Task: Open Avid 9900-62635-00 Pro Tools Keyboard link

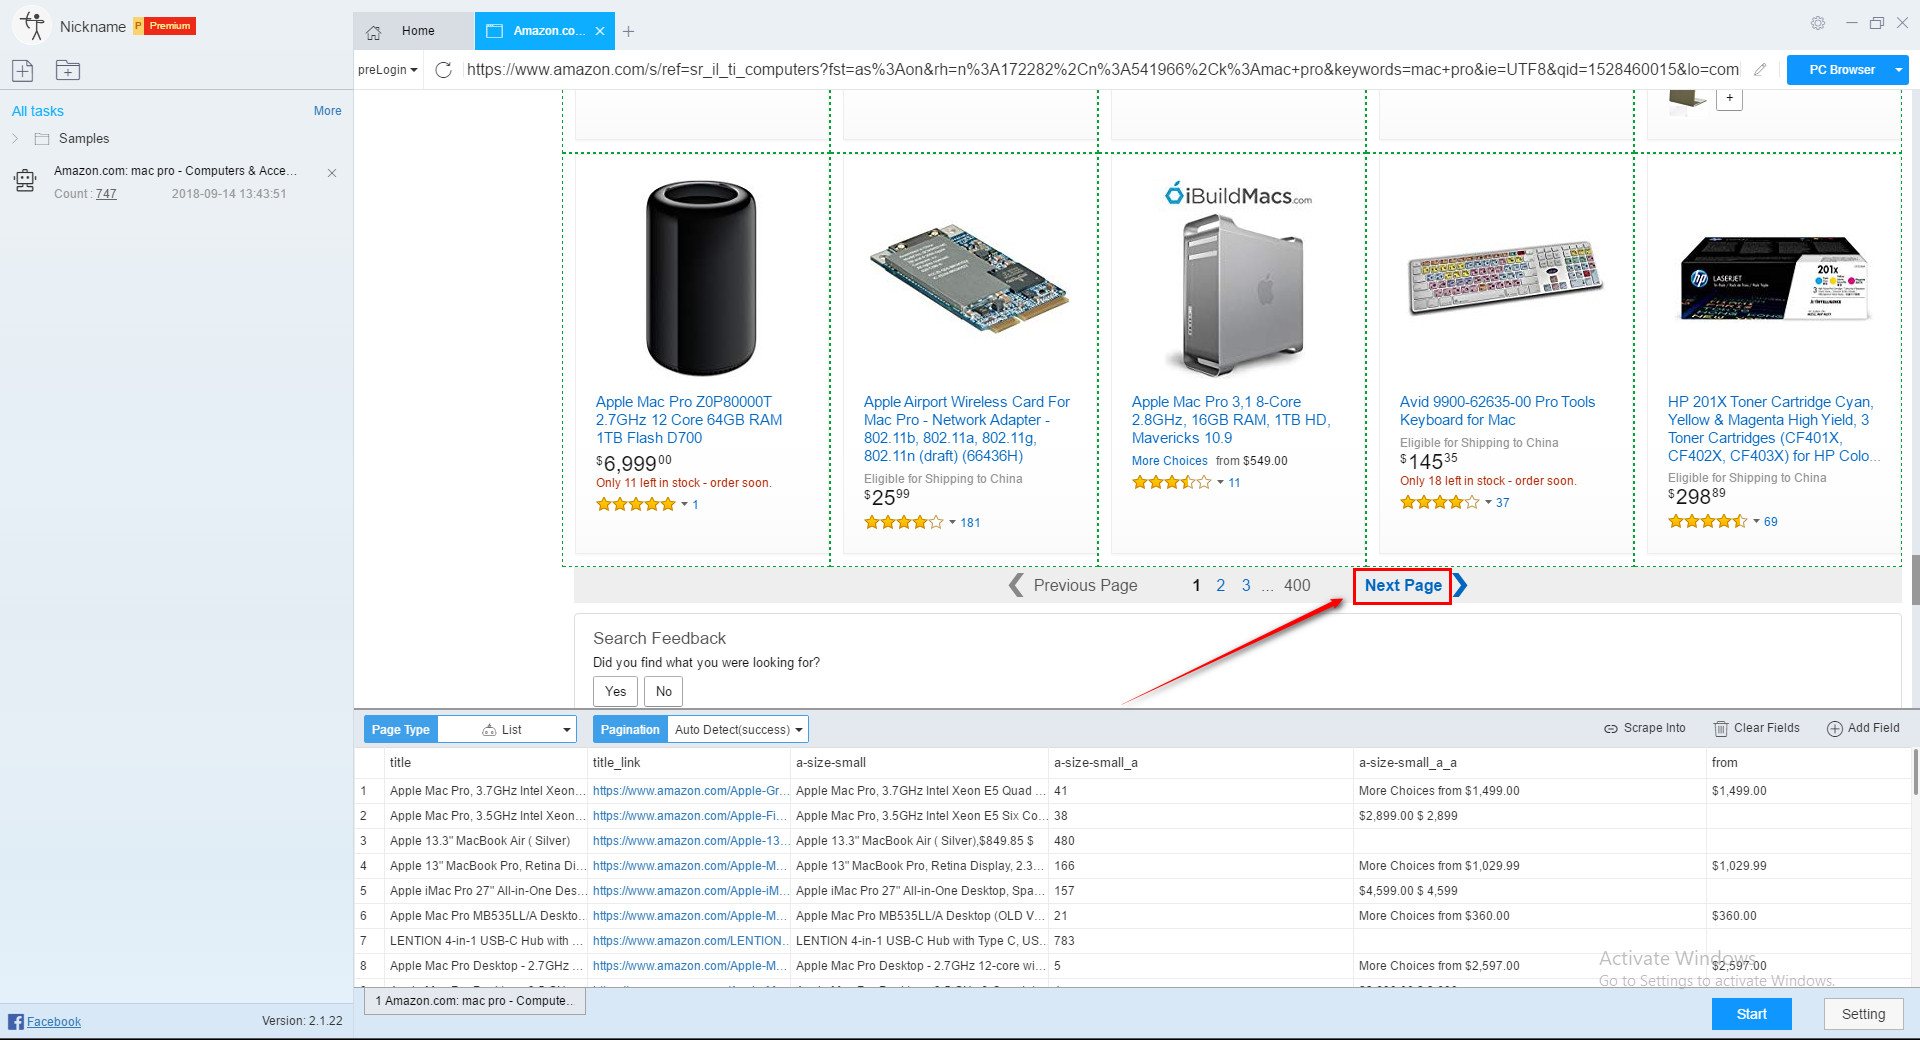Action: 1497,411
